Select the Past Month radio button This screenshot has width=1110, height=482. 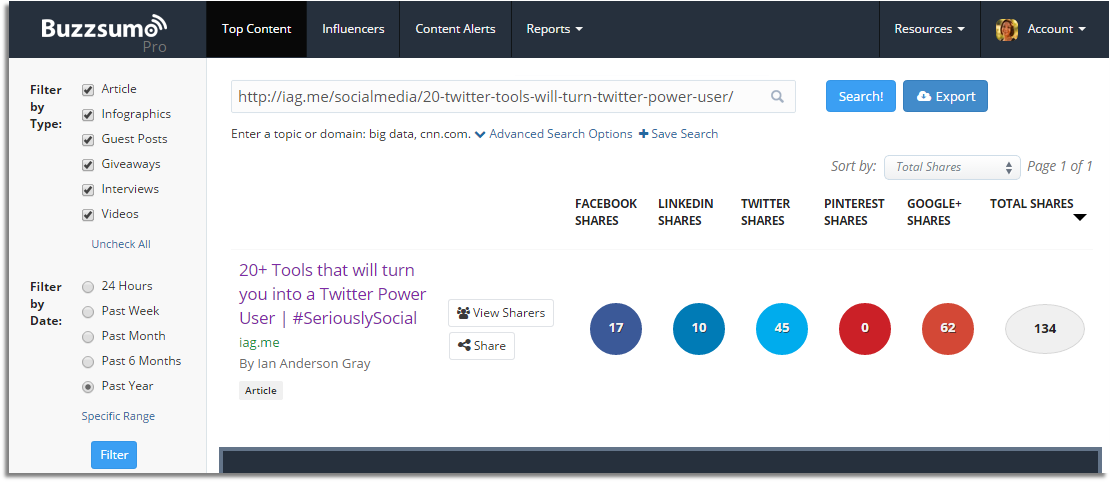[x=88, y=337]
